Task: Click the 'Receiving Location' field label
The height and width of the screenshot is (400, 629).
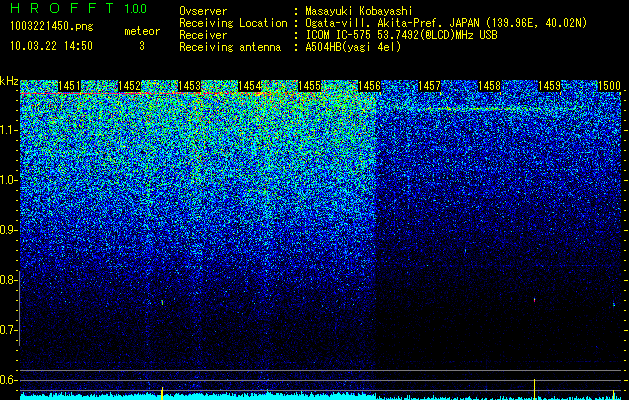Action: pyautogui.click(x=233, y=23)
